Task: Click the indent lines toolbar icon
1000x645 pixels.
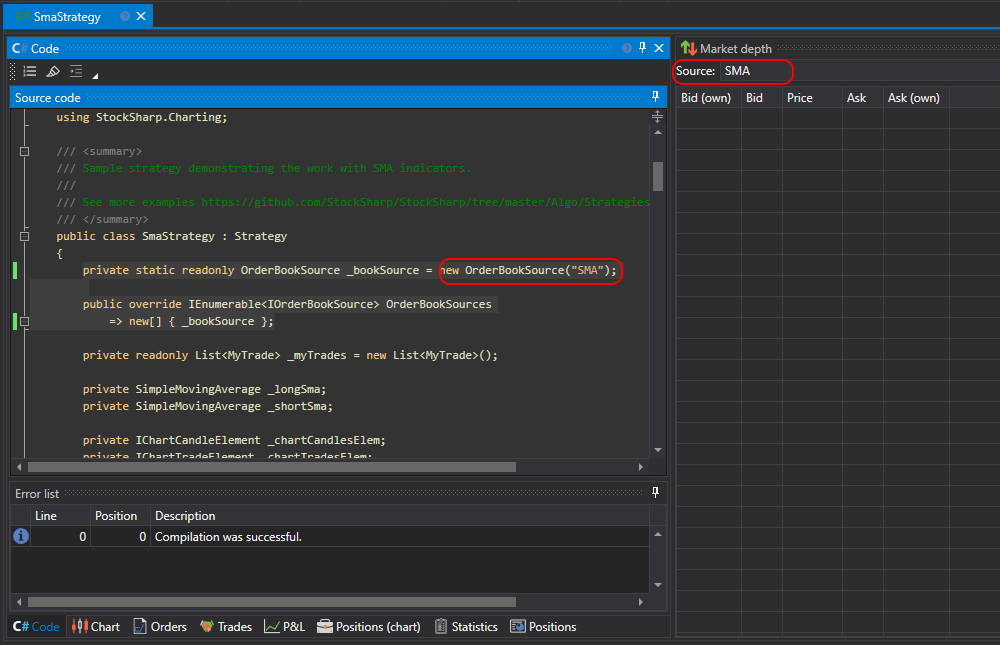Action: pyautogui.click(x=76, y=71)
